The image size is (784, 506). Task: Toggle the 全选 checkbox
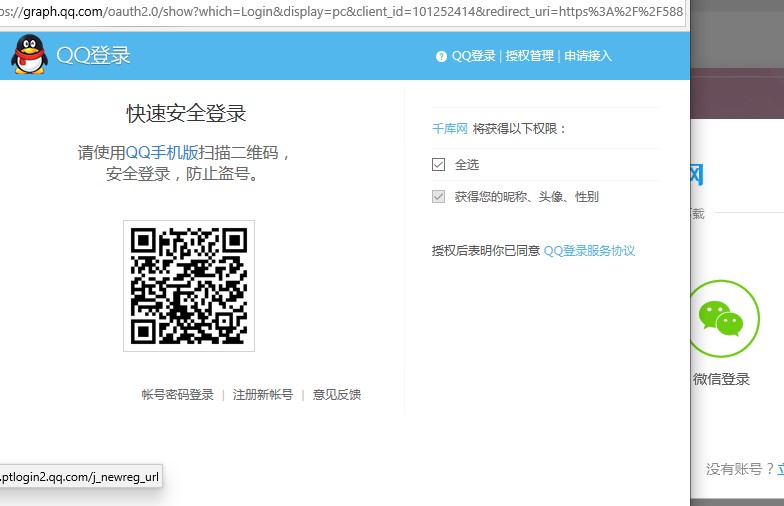[438, 164]
